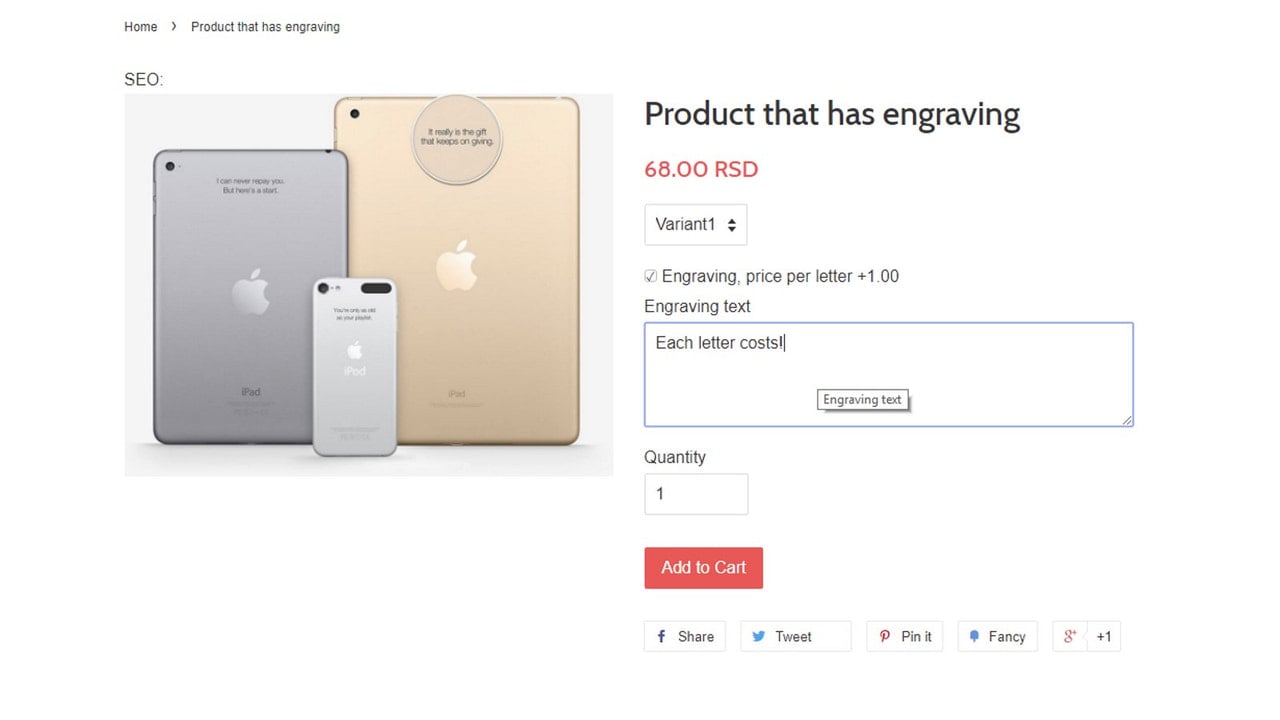This screenshot has width=1280, height=720.
Task: Open Product that has engraving breadcrumb
Action: point(266,27)
